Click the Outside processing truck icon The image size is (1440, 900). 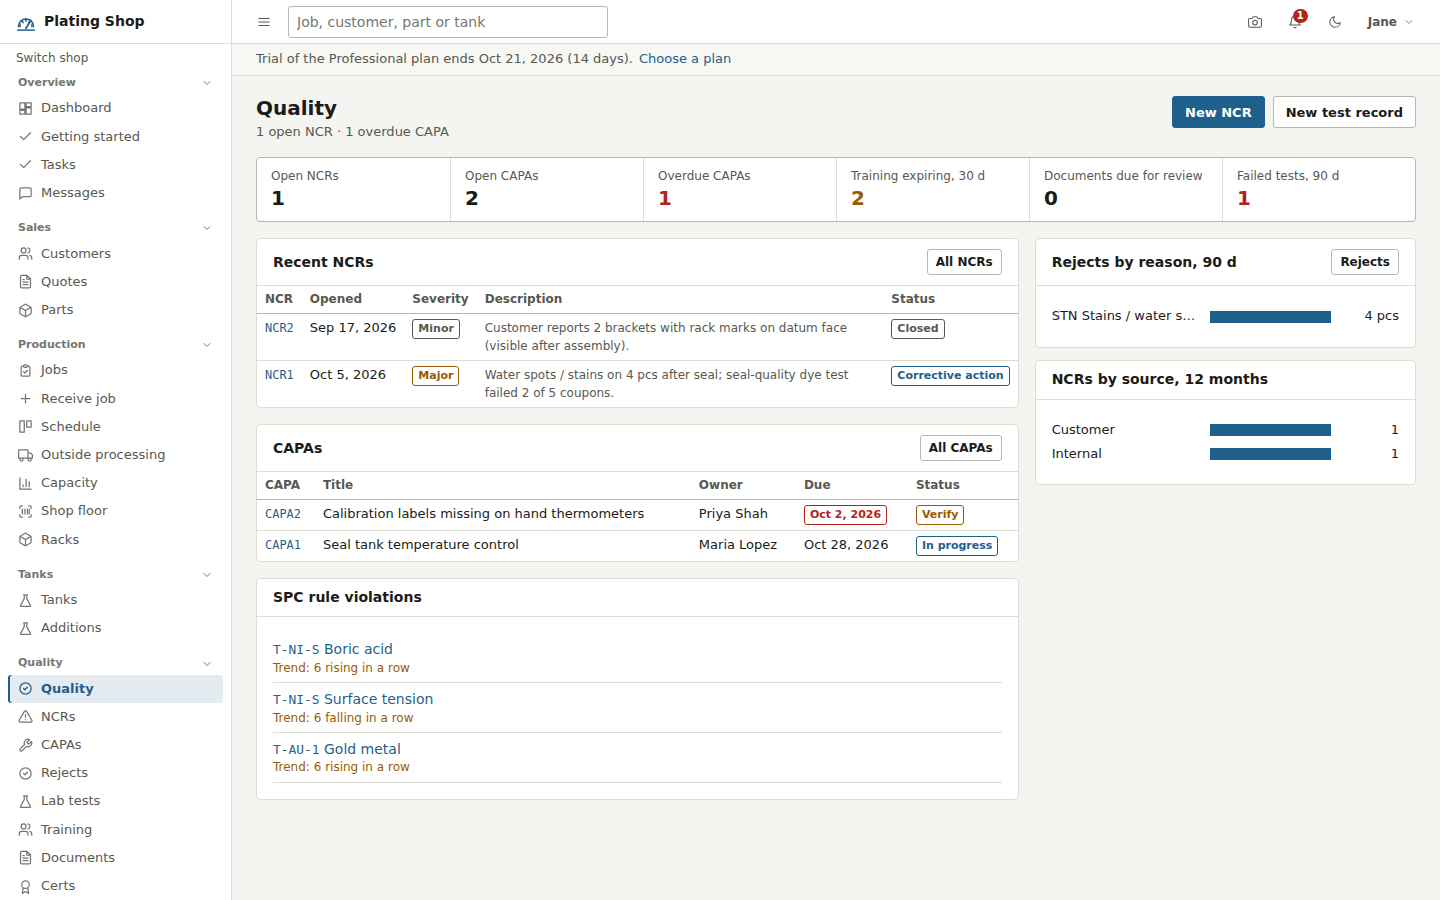point(26,455)
